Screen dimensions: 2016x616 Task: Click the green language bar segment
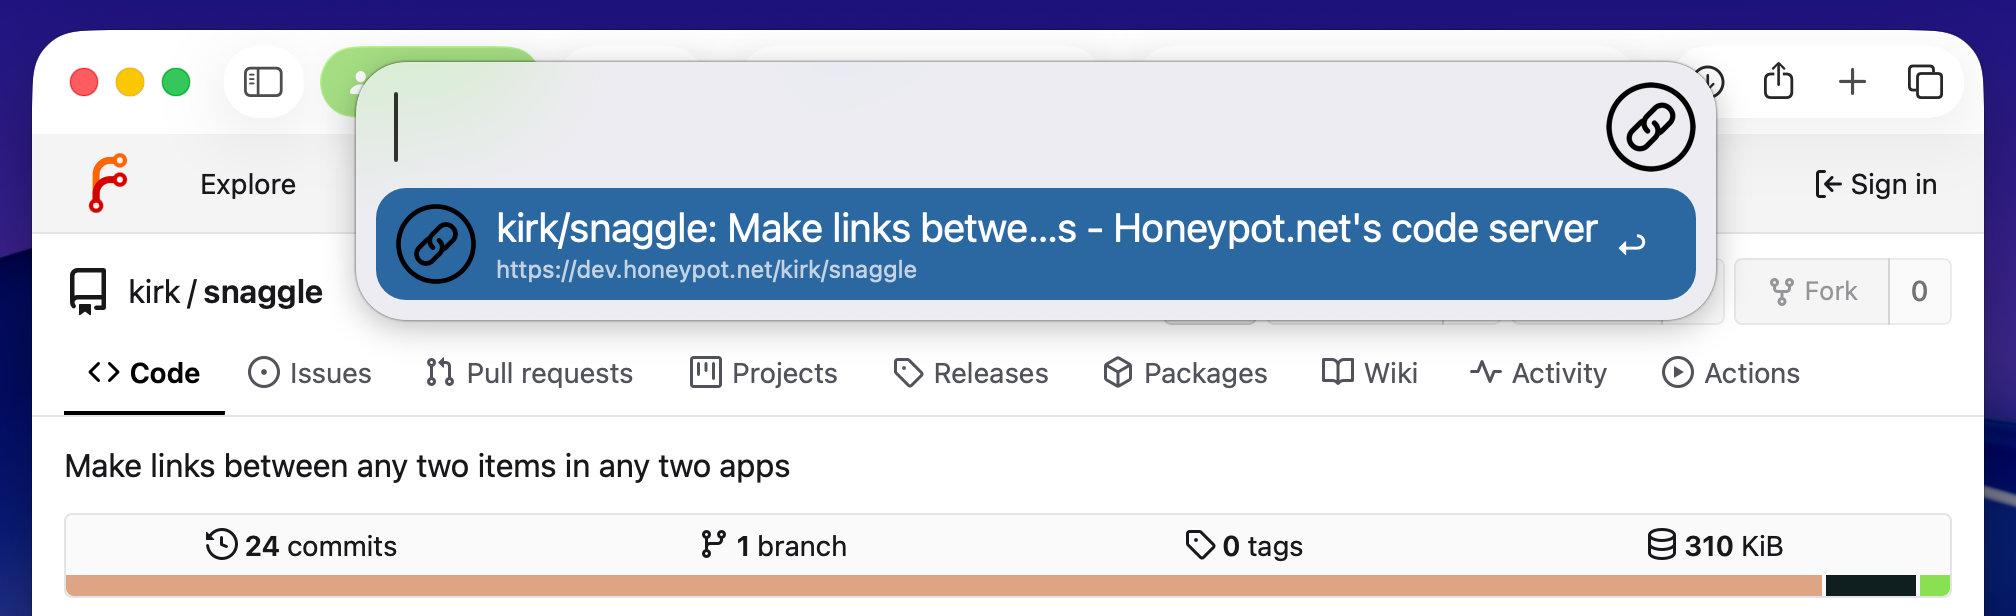coord(1935,586)
